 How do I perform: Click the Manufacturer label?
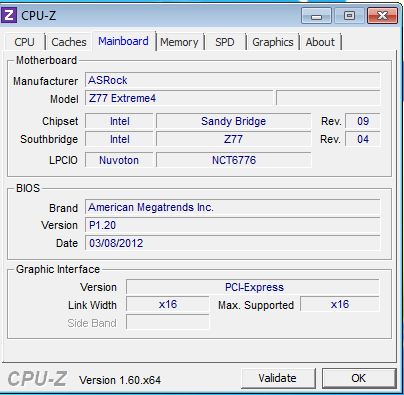pos(45,81)
